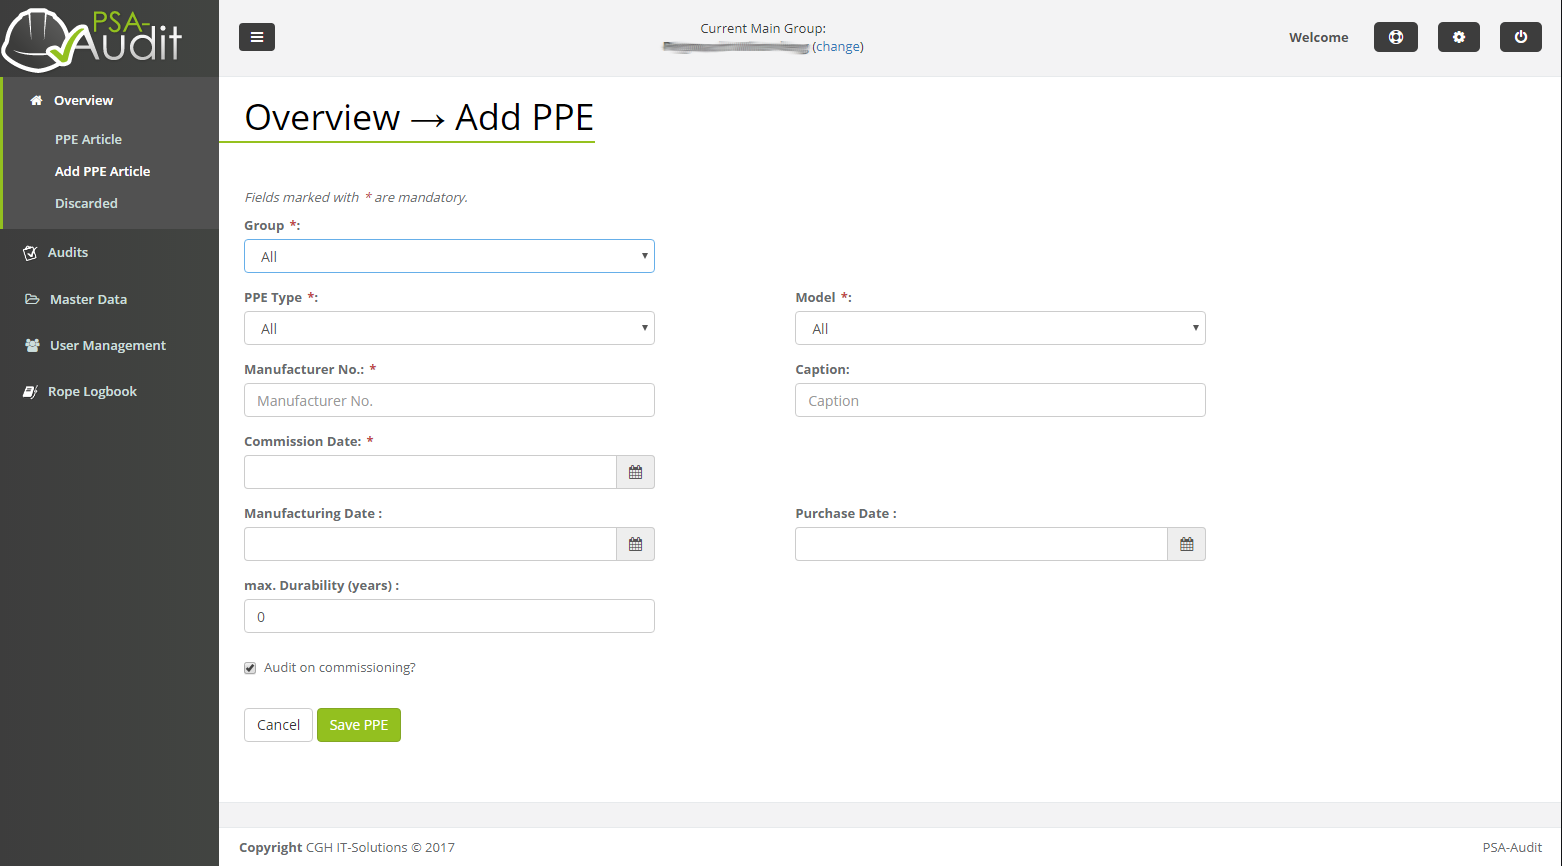Viewport: 1562px width, 866px height.
Task: Open the Purchase Date calendar picker
Action: [1186, 544]
